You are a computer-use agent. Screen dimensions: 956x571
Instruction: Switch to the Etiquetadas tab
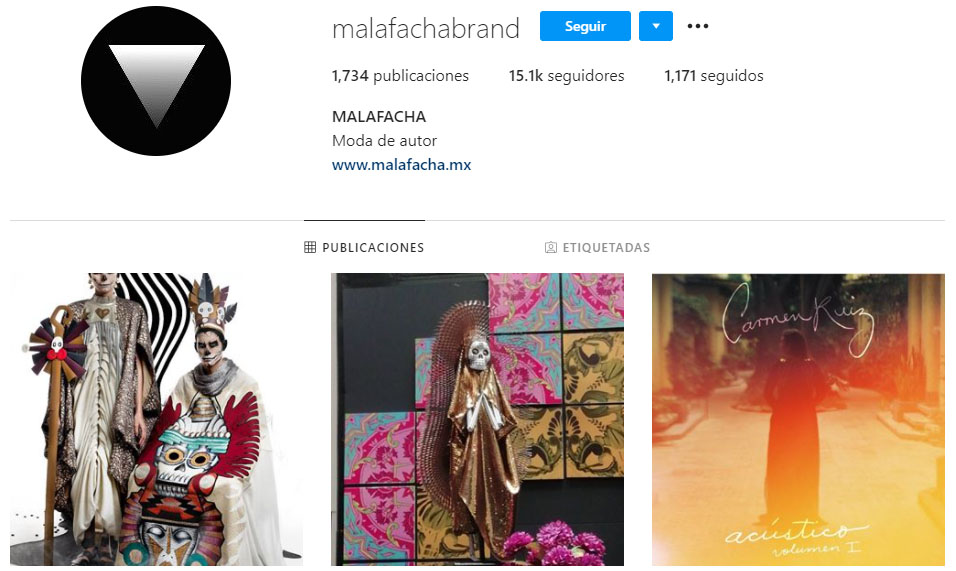(598, 247)
